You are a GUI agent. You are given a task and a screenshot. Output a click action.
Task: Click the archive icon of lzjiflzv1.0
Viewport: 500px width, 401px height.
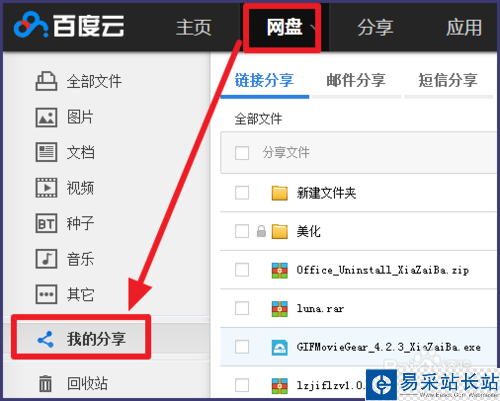click(x=280, y=386)
